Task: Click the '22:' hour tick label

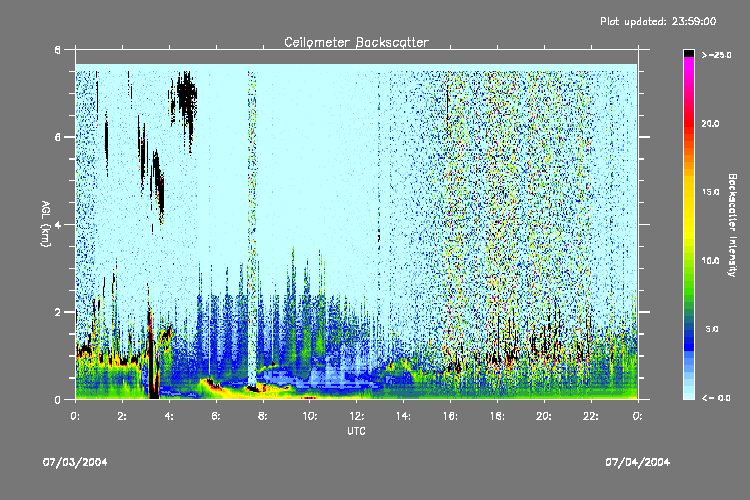Action: coord(591,416)
